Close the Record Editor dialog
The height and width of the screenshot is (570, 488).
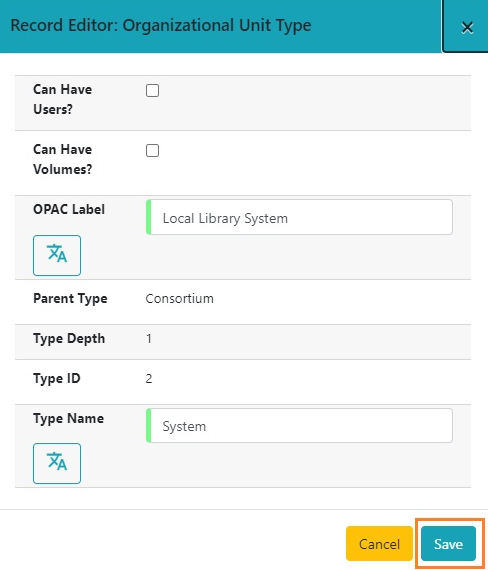467,27
